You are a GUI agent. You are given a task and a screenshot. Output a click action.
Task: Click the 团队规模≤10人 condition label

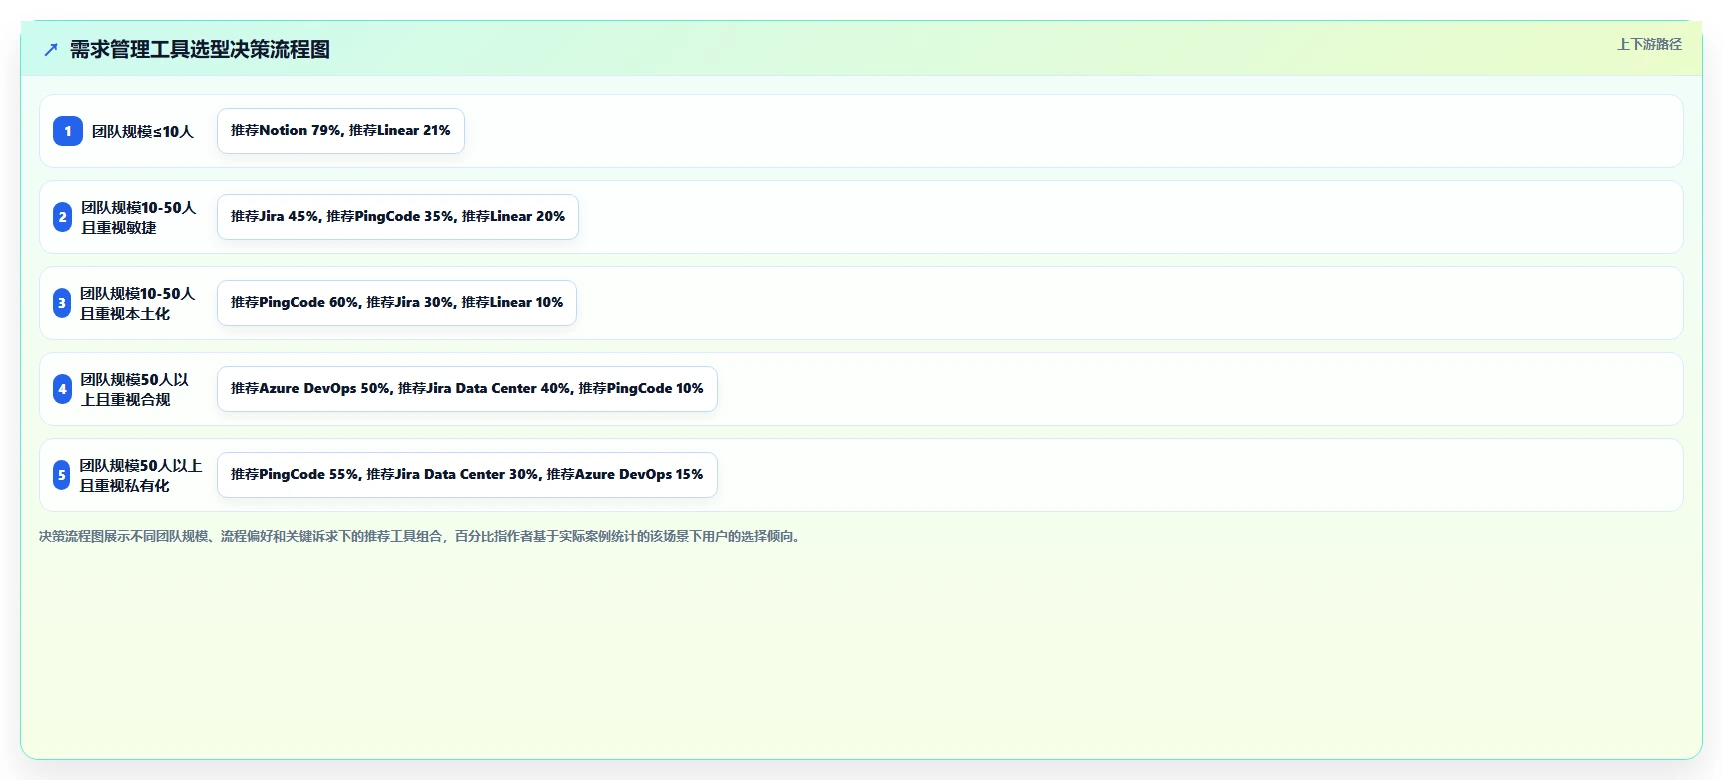click(x=143, y=131)
